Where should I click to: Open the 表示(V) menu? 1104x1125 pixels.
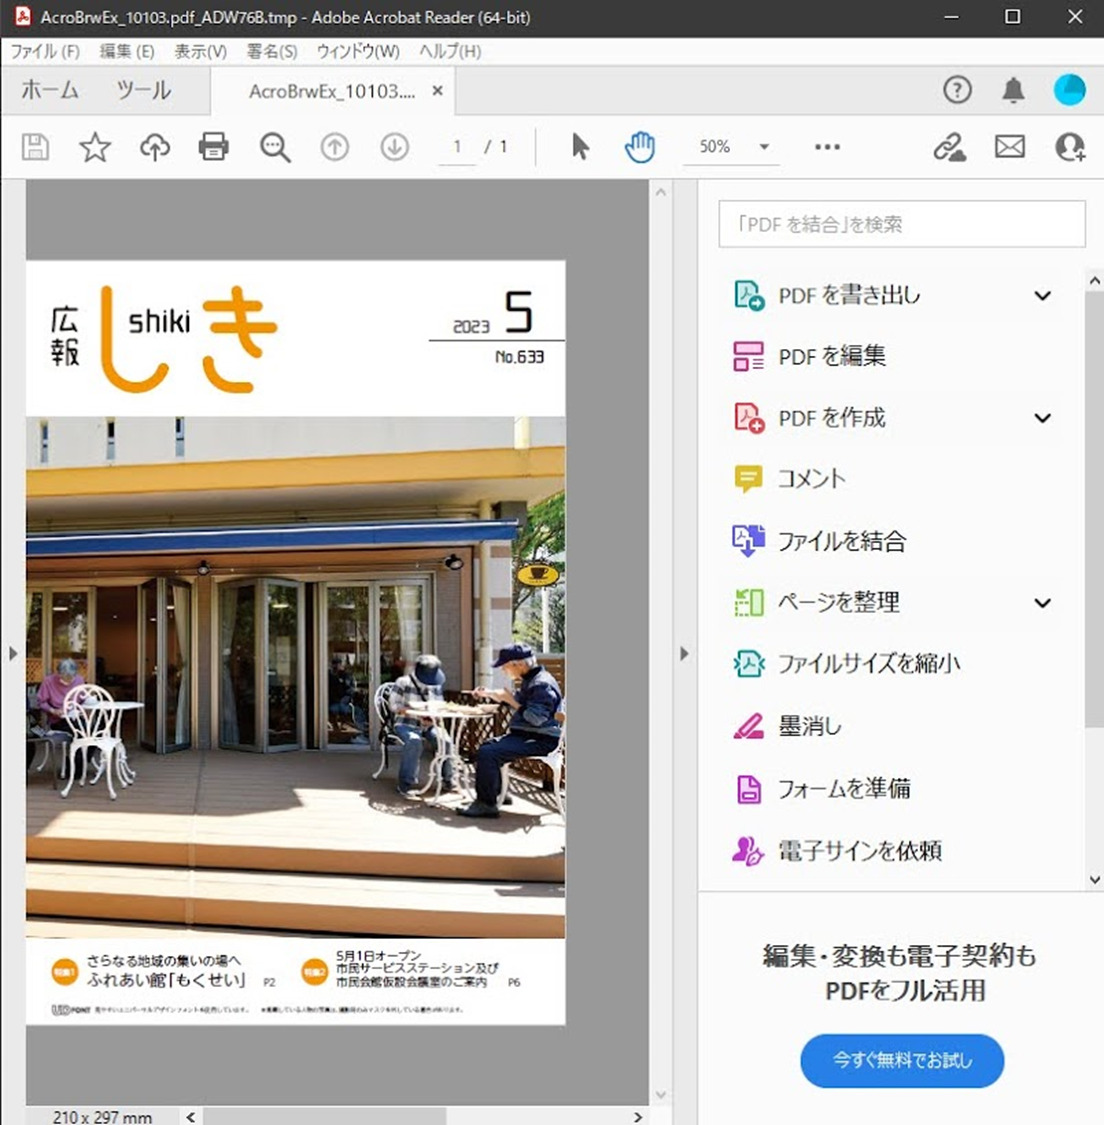[201, 52]
